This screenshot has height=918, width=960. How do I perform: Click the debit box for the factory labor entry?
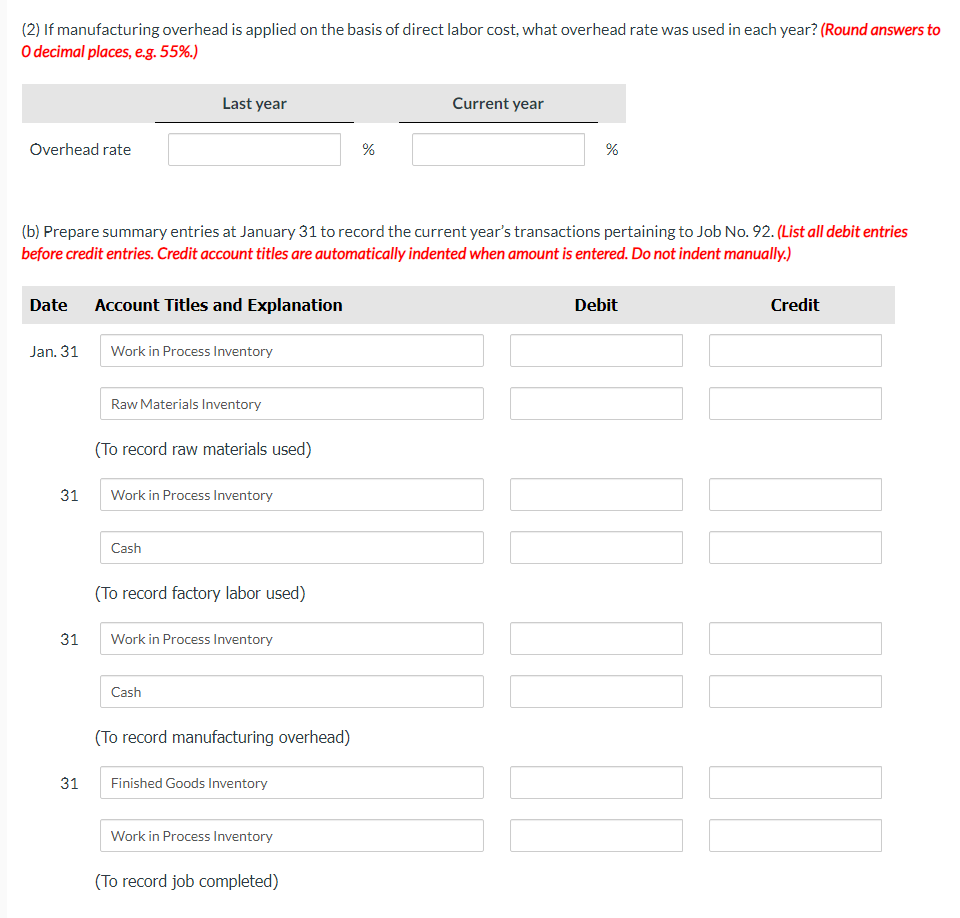point(595,494)
